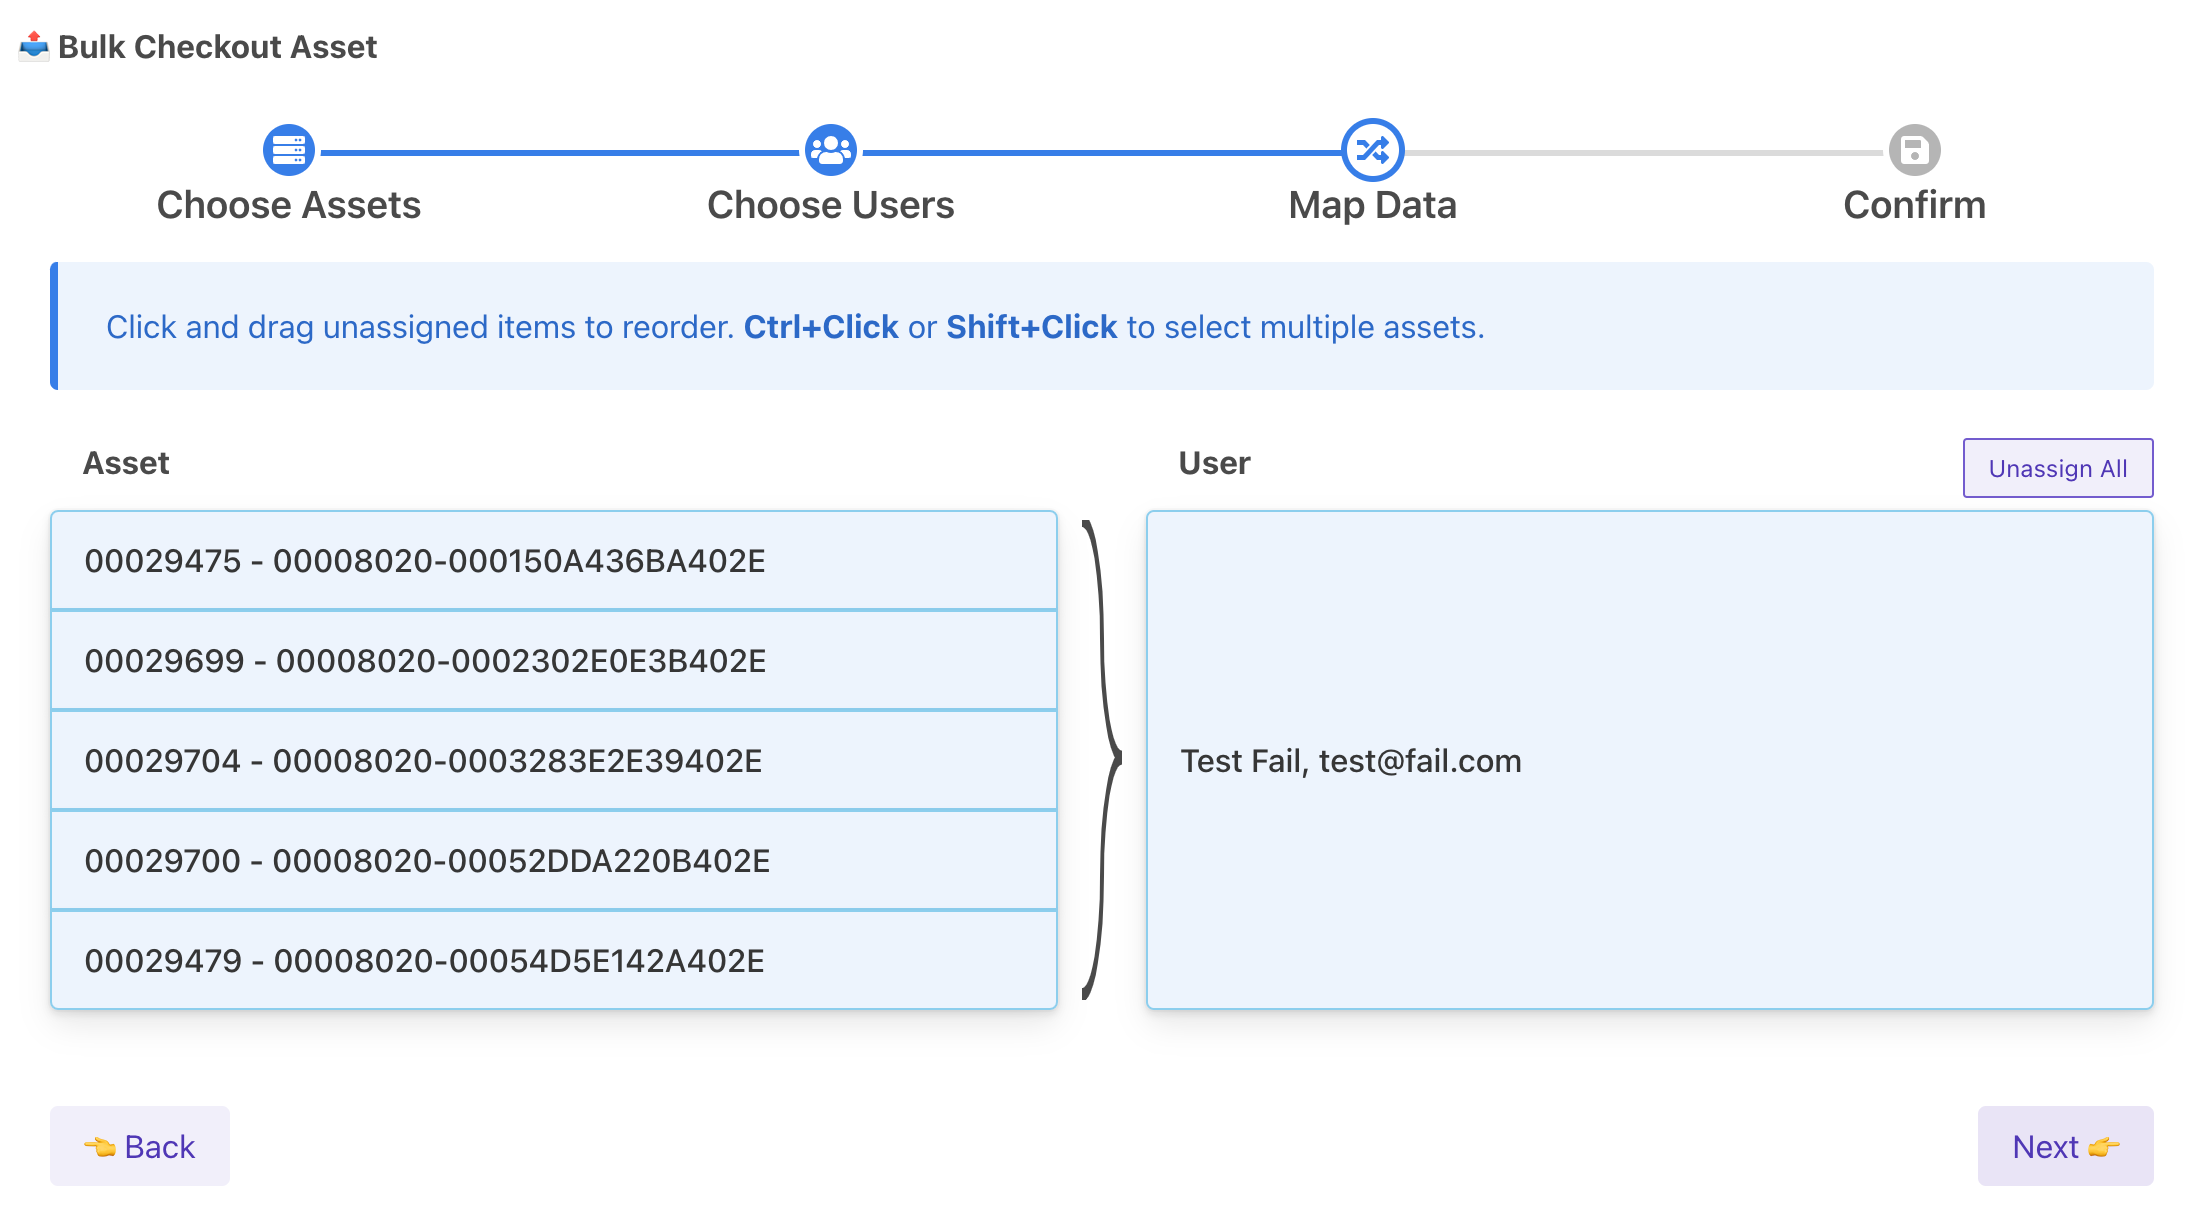Go to next step with Next button

2064,1146
